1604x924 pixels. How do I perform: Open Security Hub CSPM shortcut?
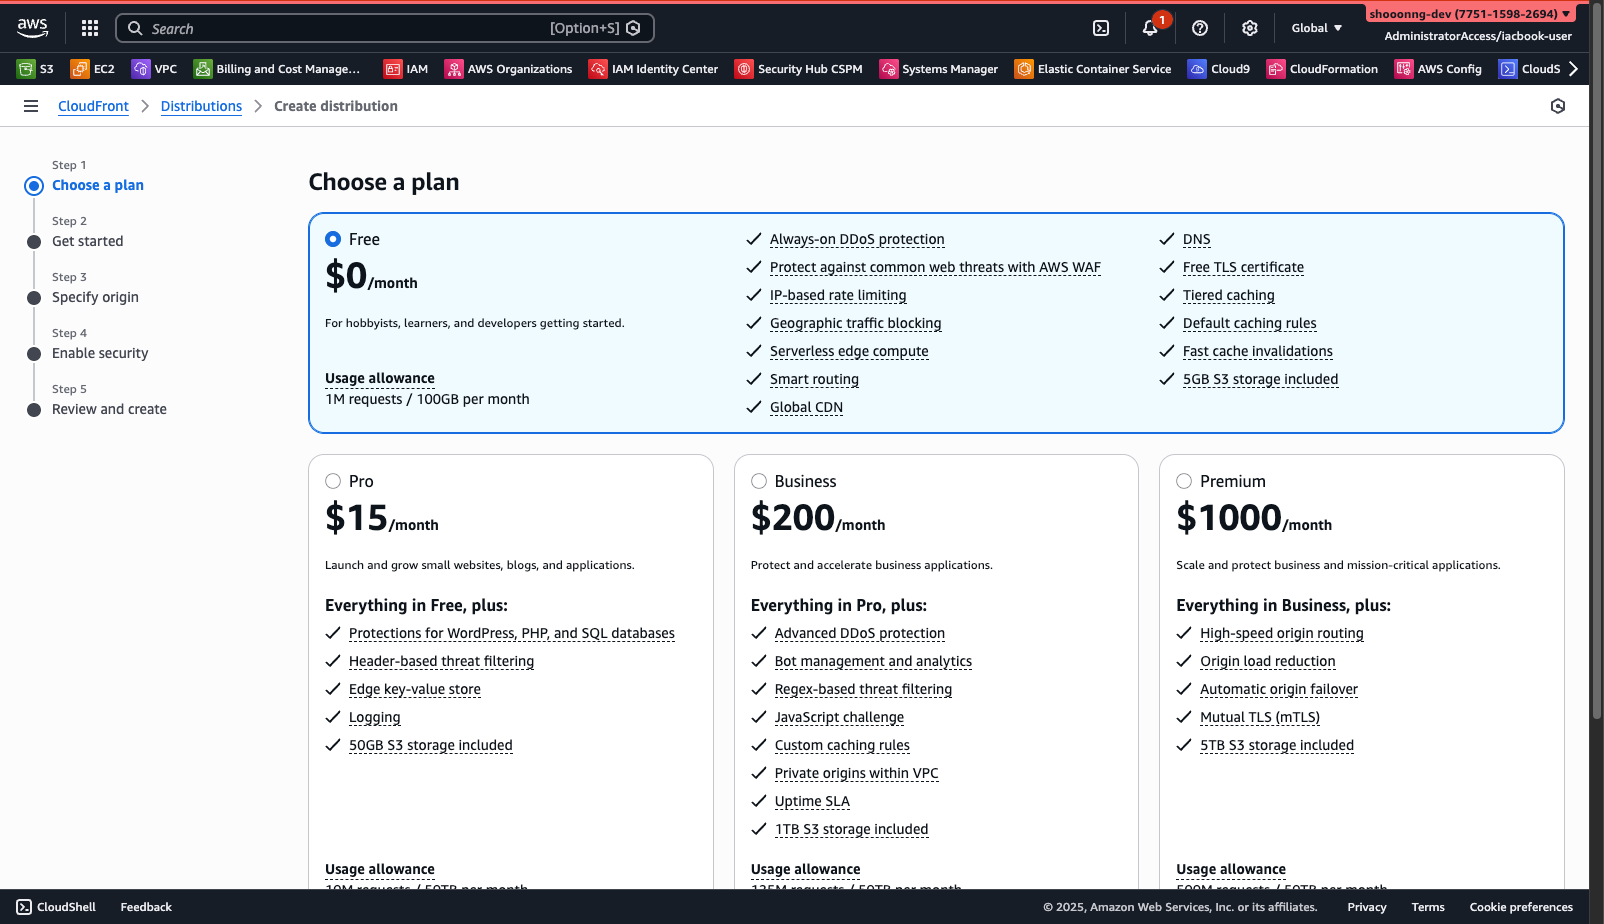coord(799,69)
